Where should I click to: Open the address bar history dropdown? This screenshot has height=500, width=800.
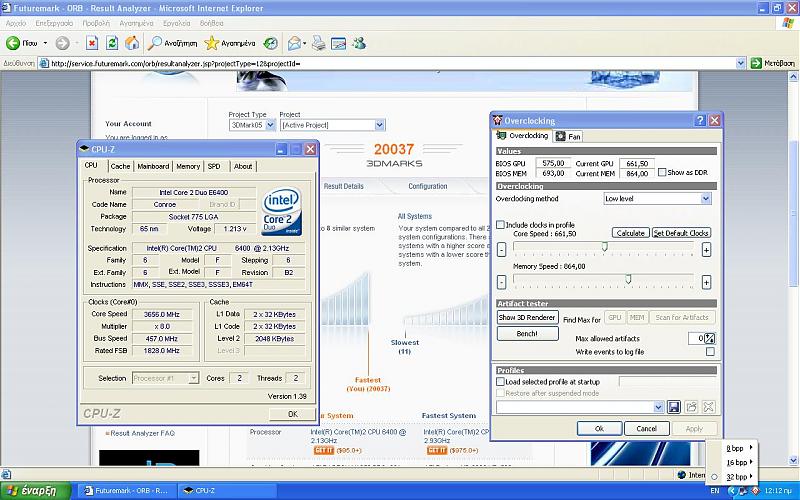pyautogui.click(x=740, y=63)
